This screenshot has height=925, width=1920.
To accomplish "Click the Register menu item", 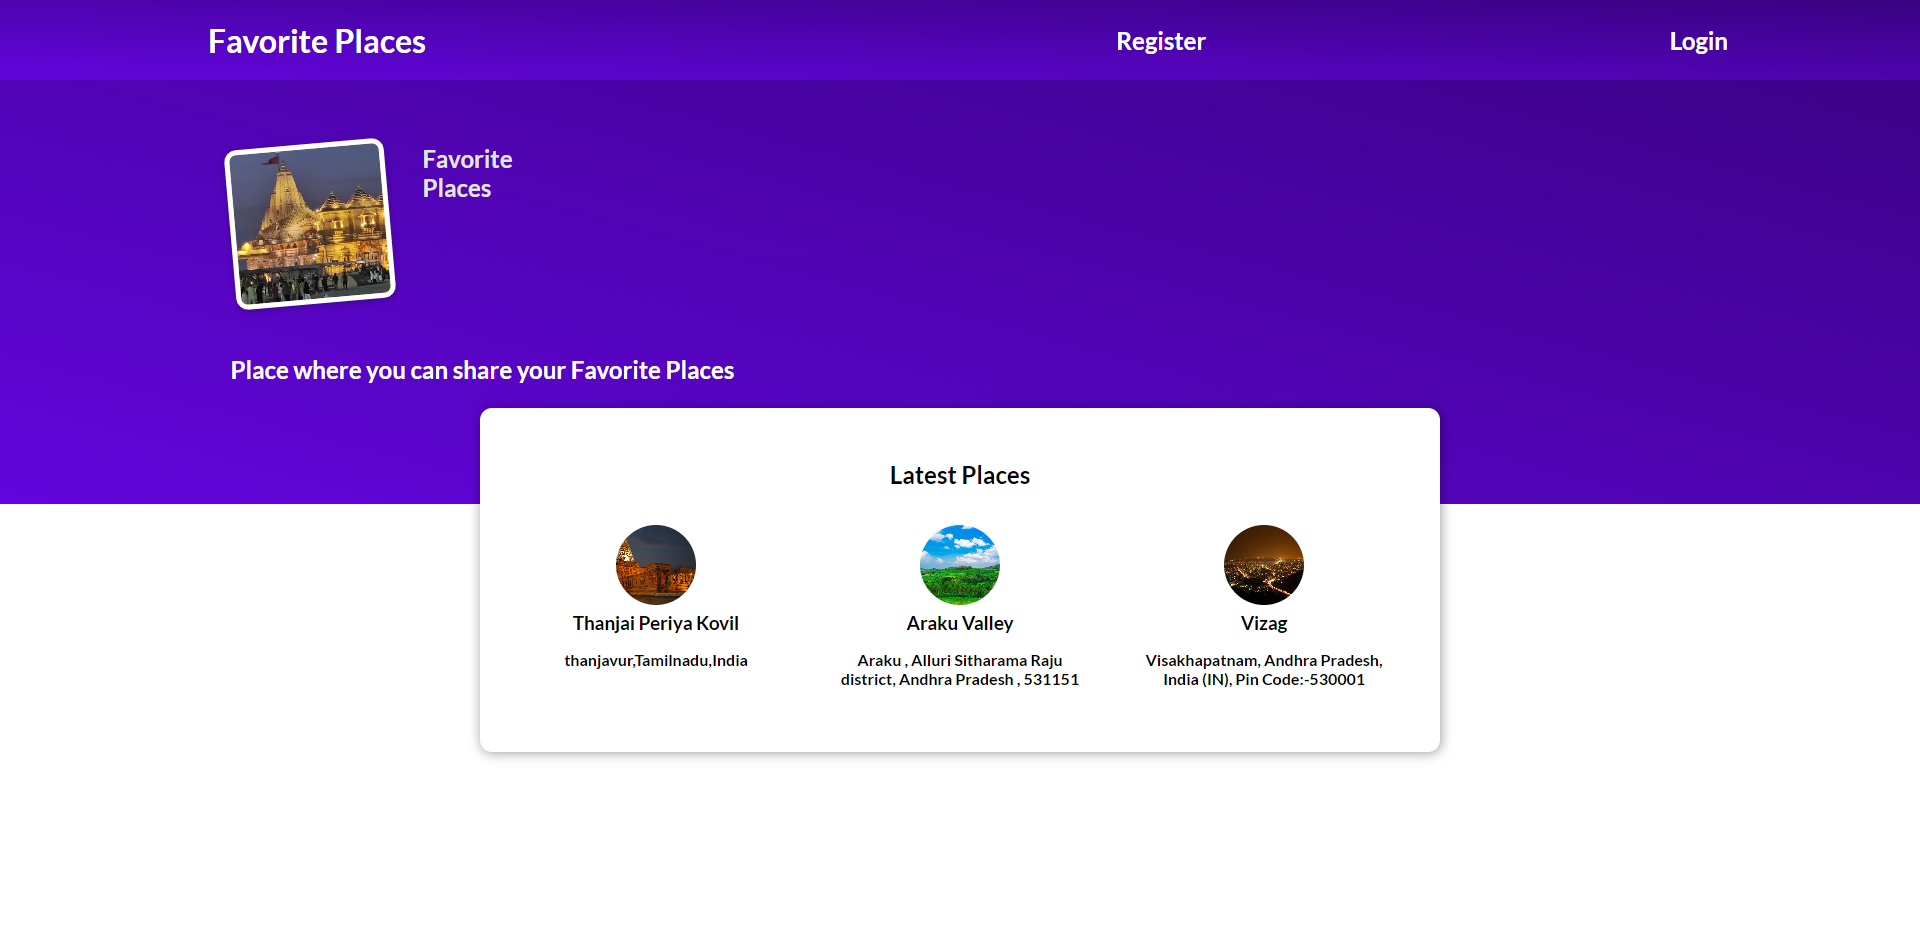I will coord(1160,41).
